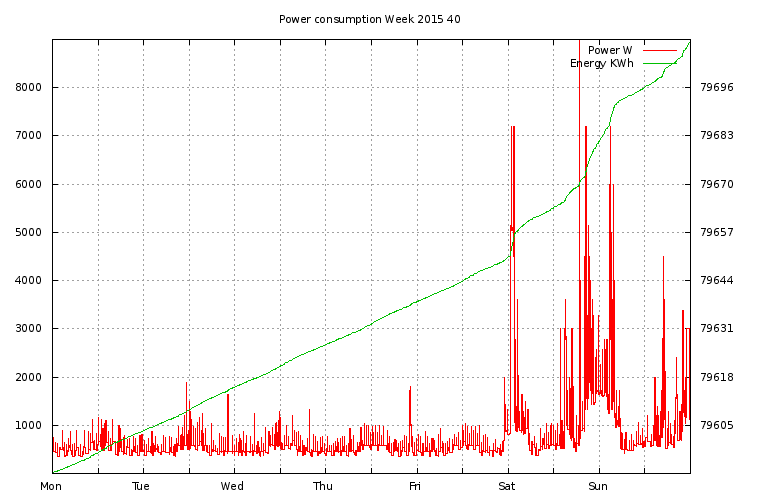Click the right axis value 79670
This screenshot has width=768, height=500.
717,185
